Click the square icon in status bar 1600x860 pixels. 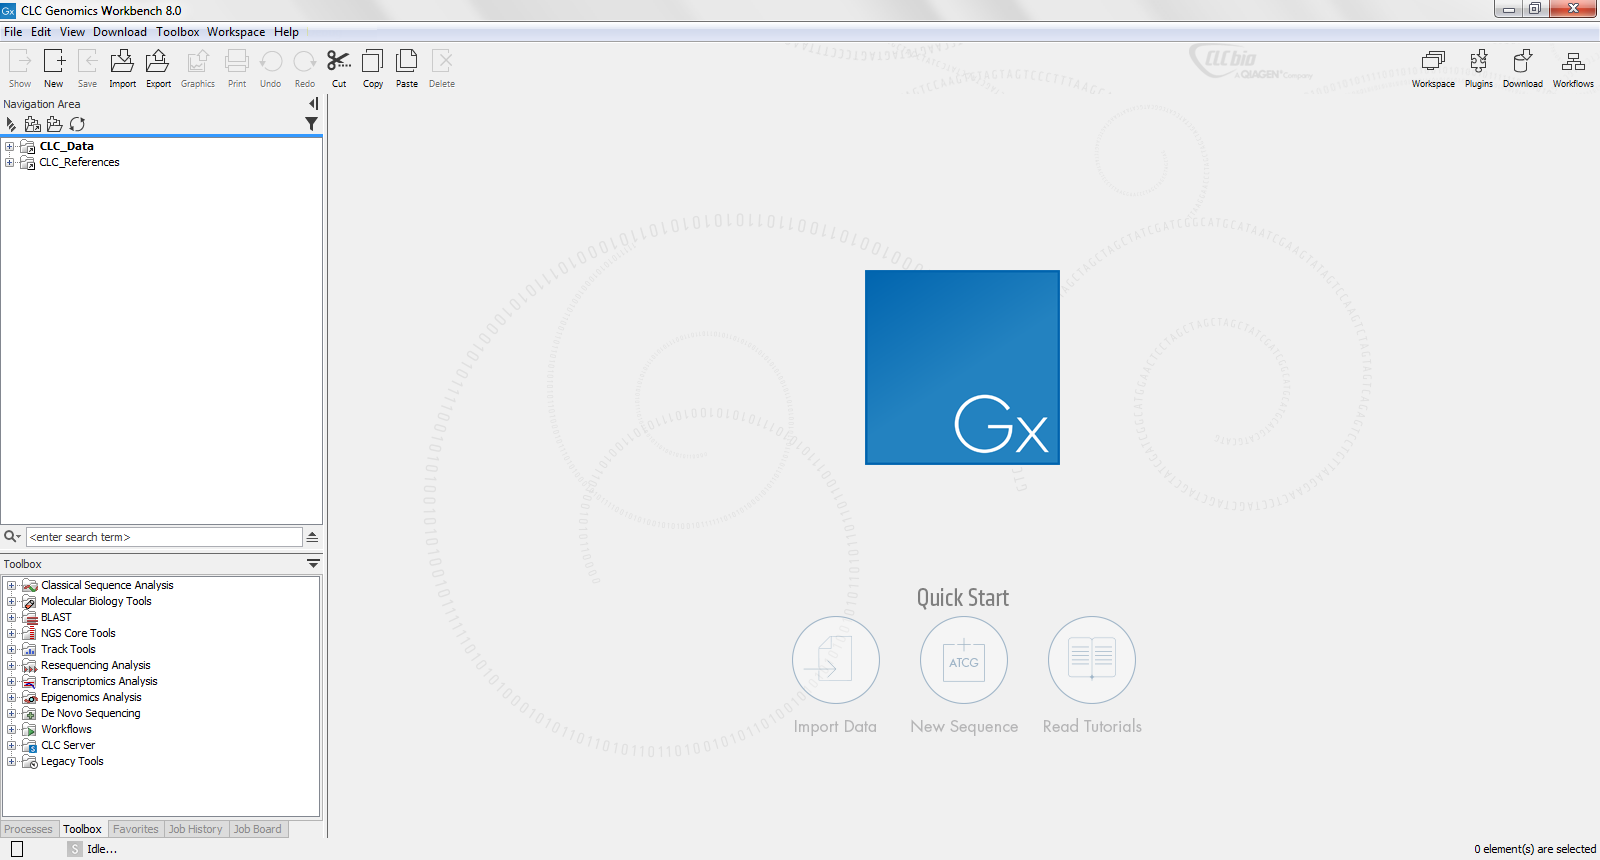17,849
